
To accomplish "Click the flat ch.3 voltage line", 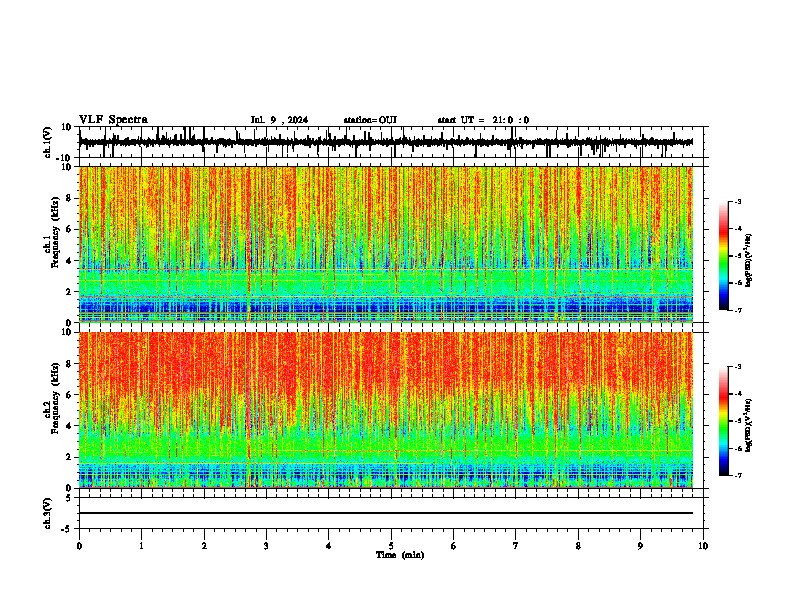I will click(386, 513).
